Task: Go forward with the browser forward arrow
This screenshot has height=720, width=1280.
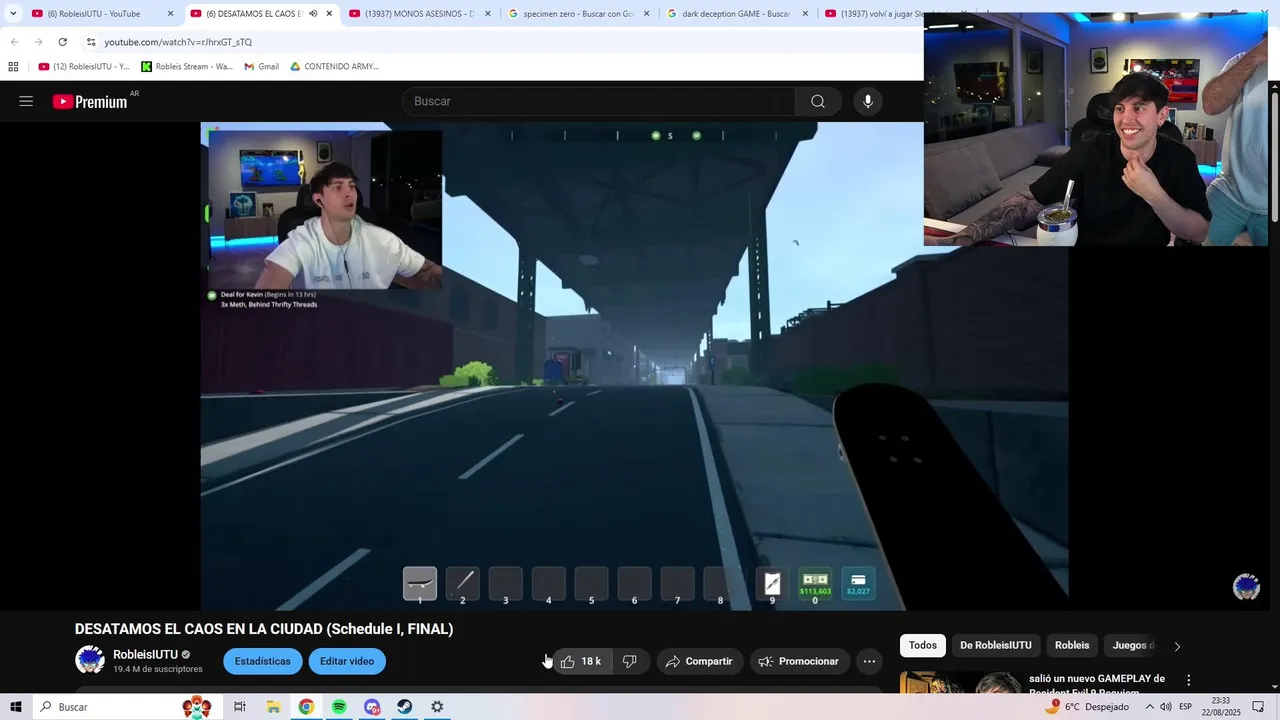Action: click(38, 42)
